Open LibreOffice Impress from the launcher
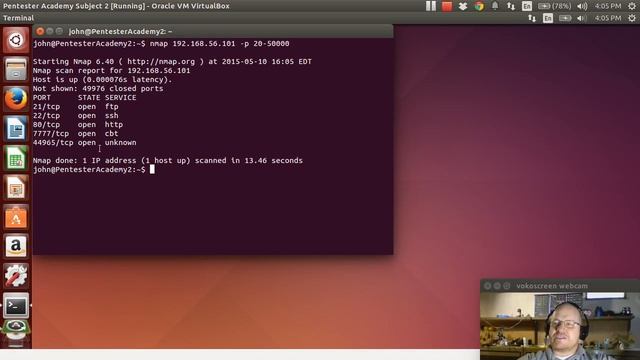 click(16, 187)
